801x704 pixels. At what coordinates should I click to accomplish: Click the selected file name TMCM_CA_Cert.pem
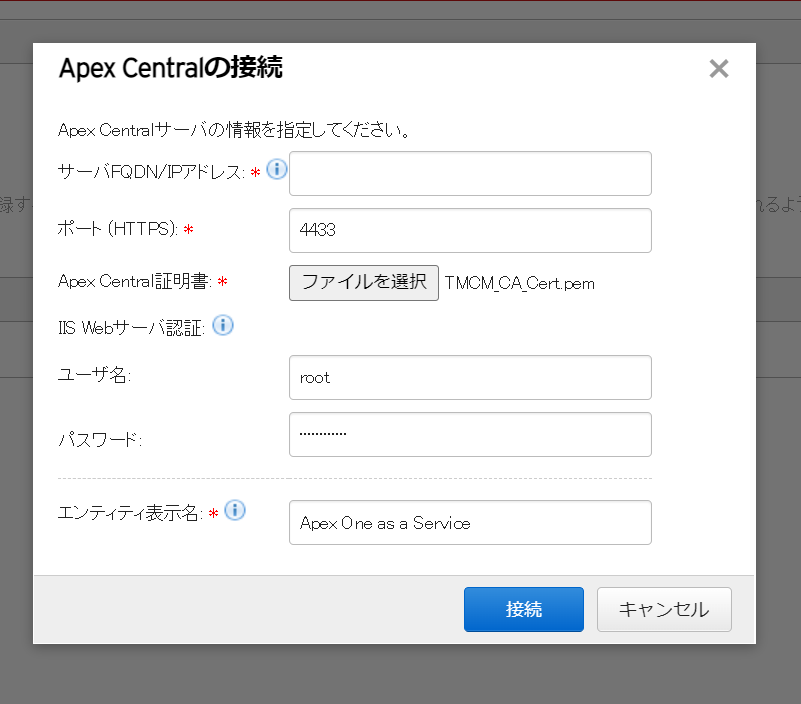coord(520,283)
